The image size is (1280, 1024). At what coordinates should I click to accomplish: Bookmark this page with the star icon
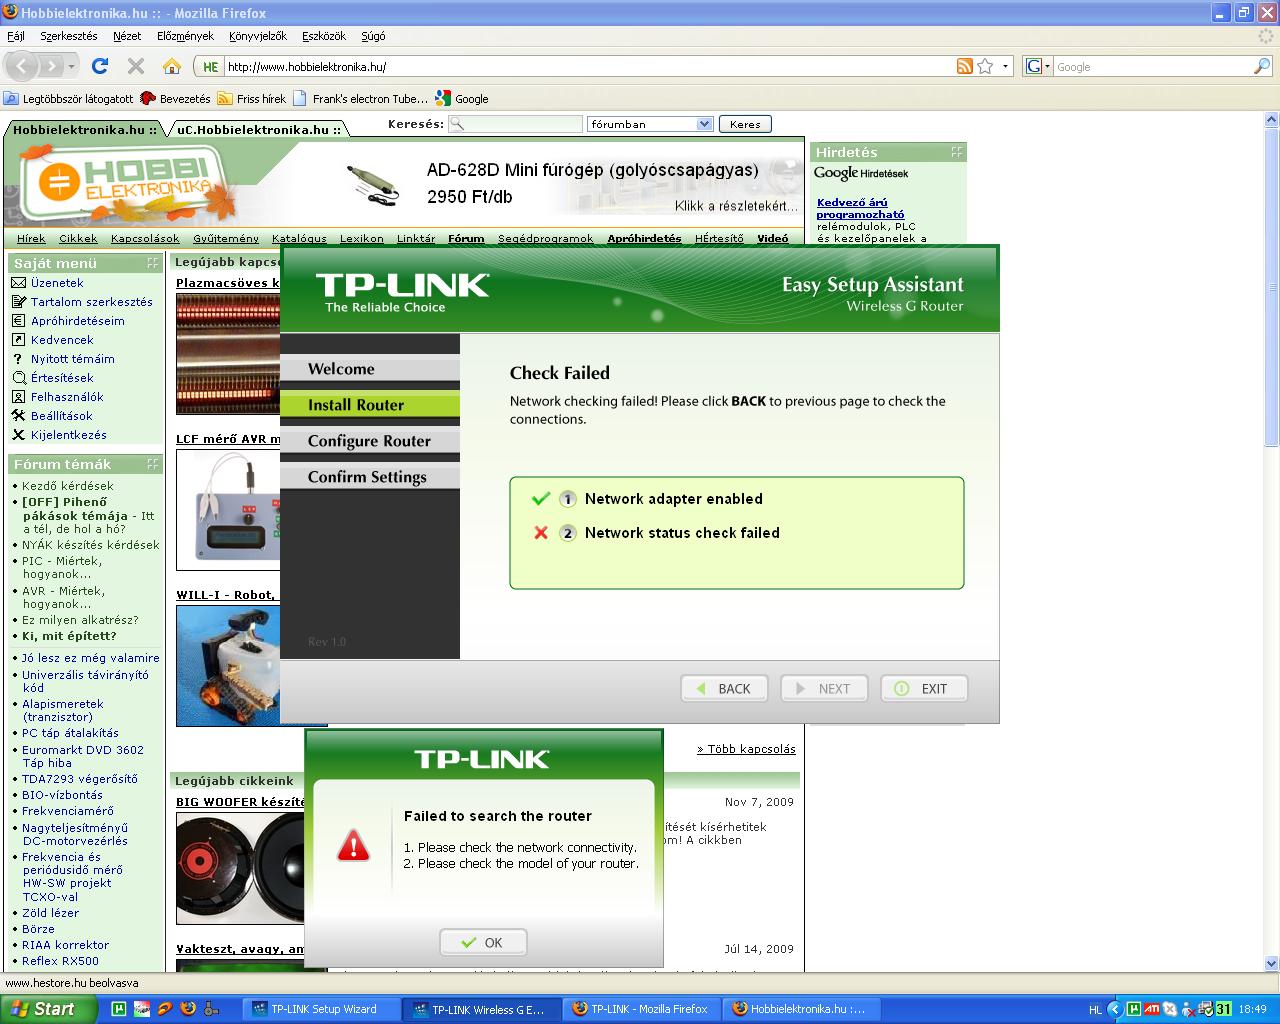point(985,66)
